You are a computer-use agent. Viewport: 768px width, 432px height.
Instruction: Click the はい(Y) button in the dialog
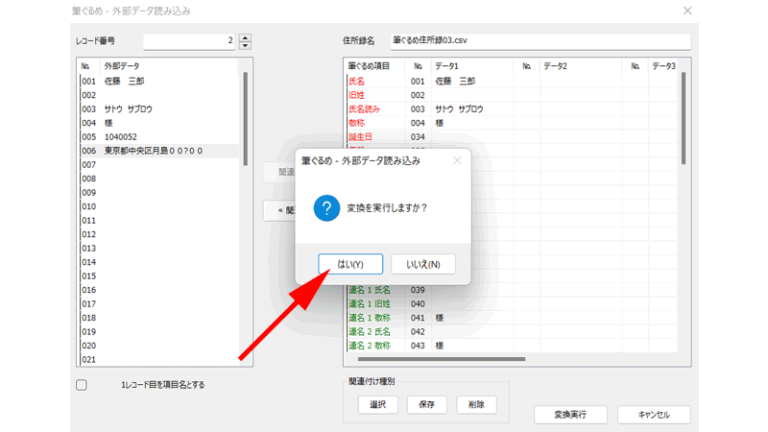[350, 264]
